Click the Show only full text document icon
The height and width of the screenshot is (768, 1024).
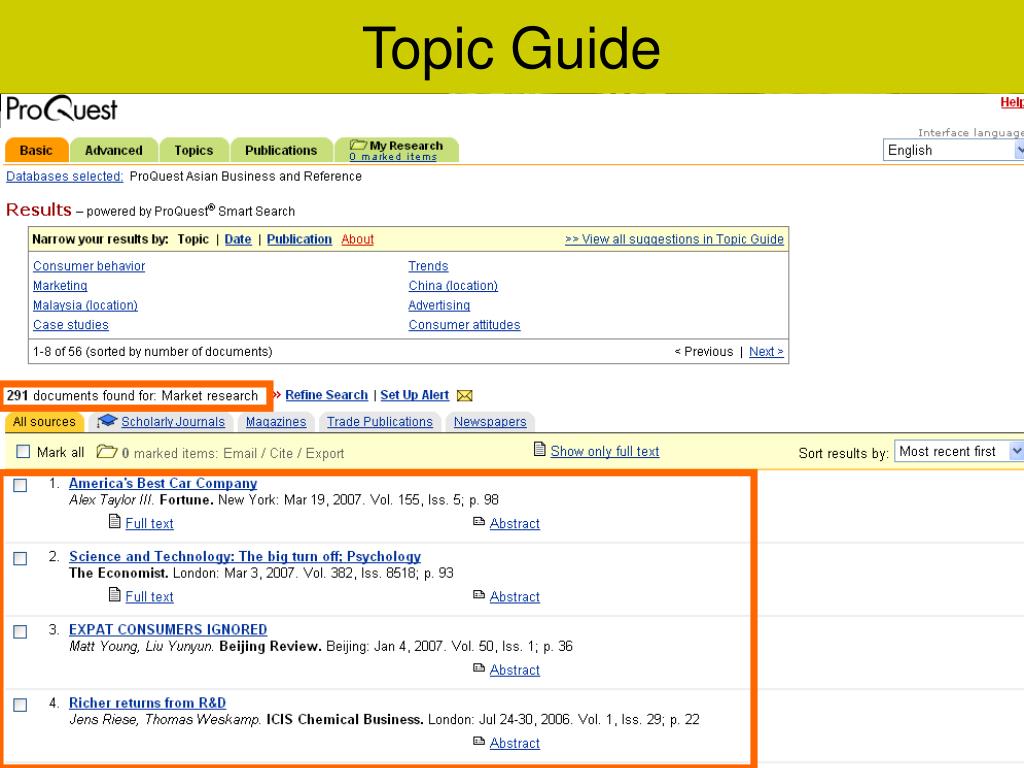539,449
